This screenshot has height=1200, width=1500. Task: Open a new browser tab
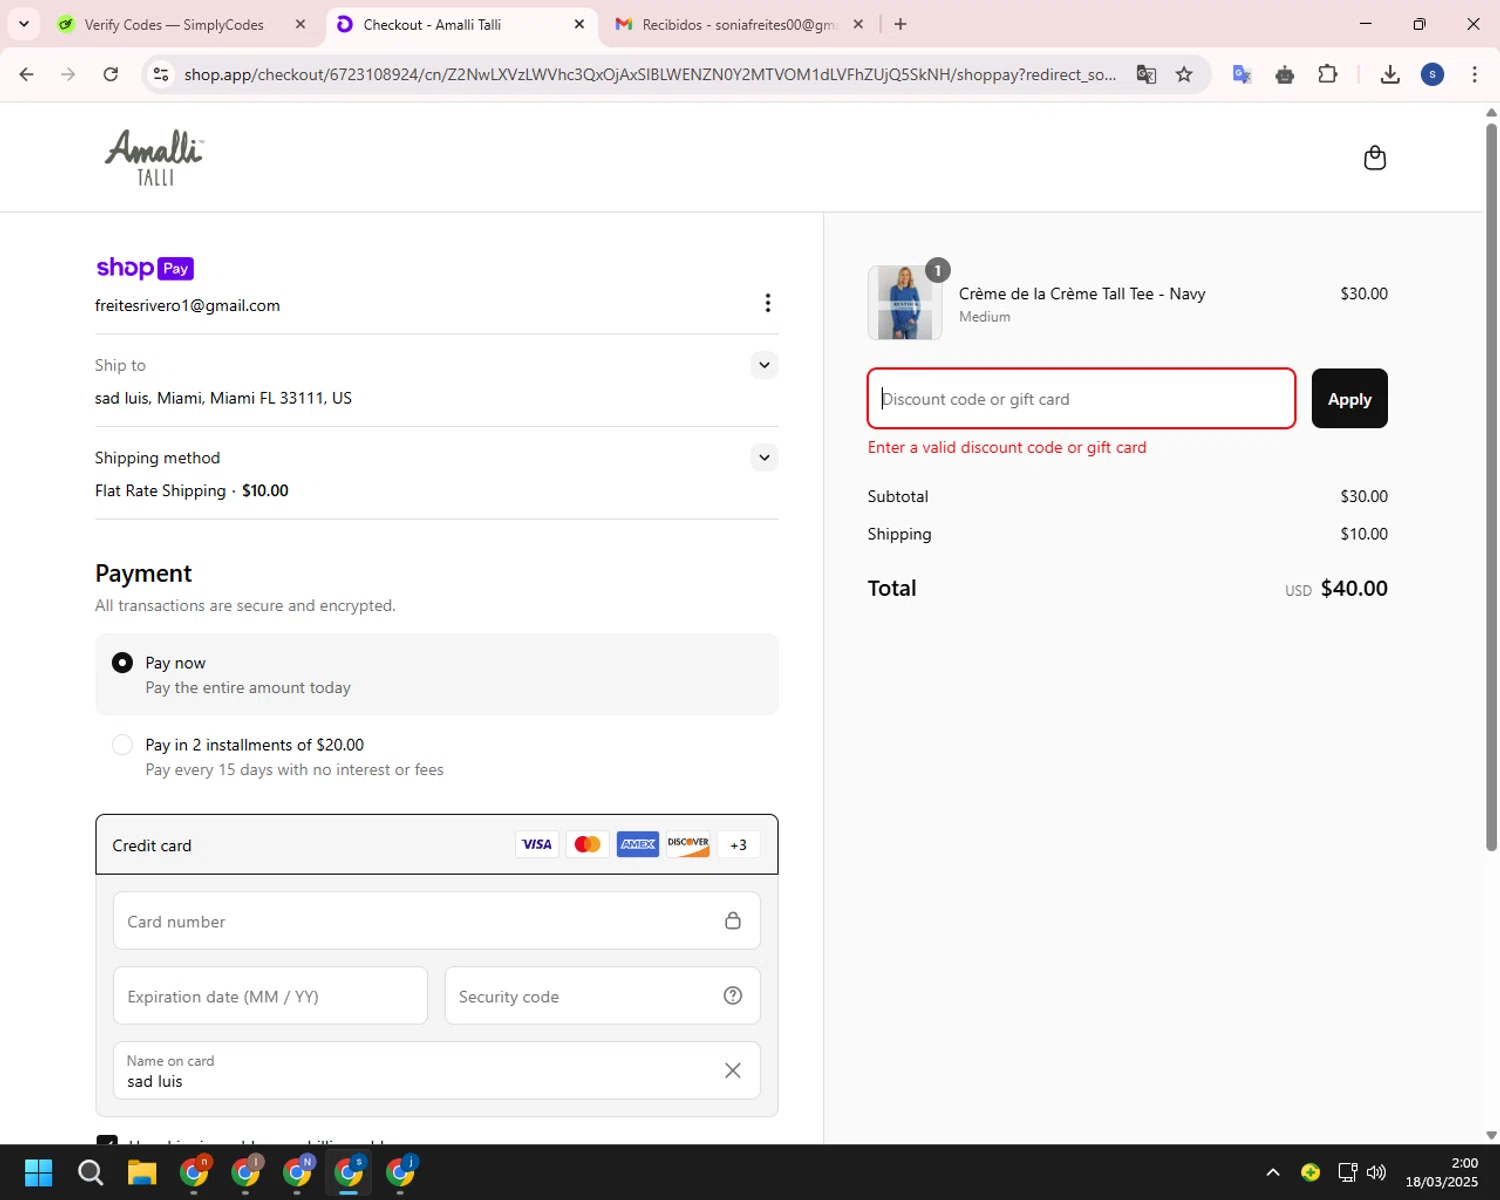coord(900,24)
